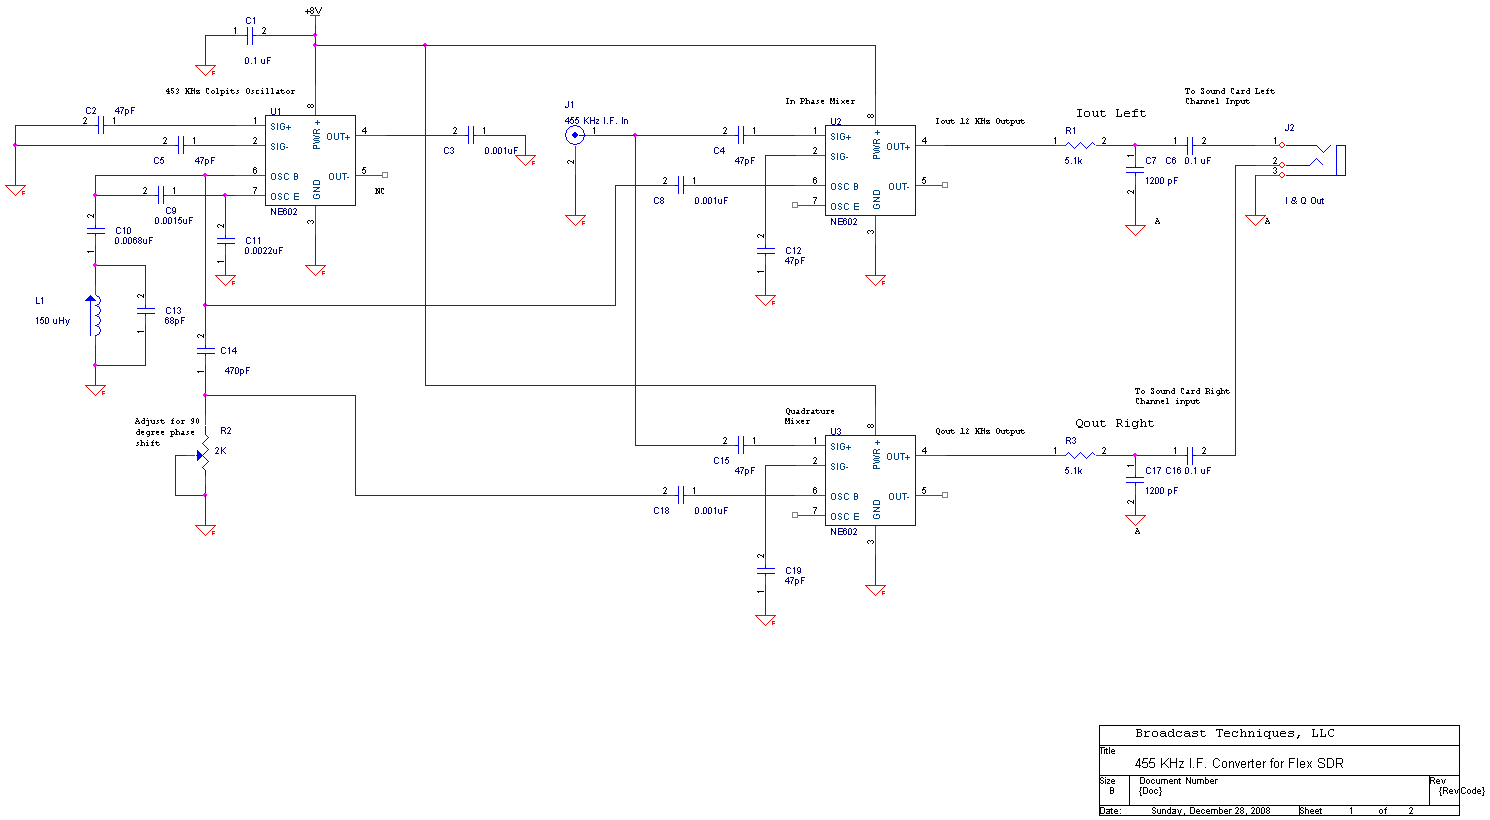Click the J1 BNC connector symbol
The width and height of the screenshot is (1490, 820).
[x=574, y=135]
